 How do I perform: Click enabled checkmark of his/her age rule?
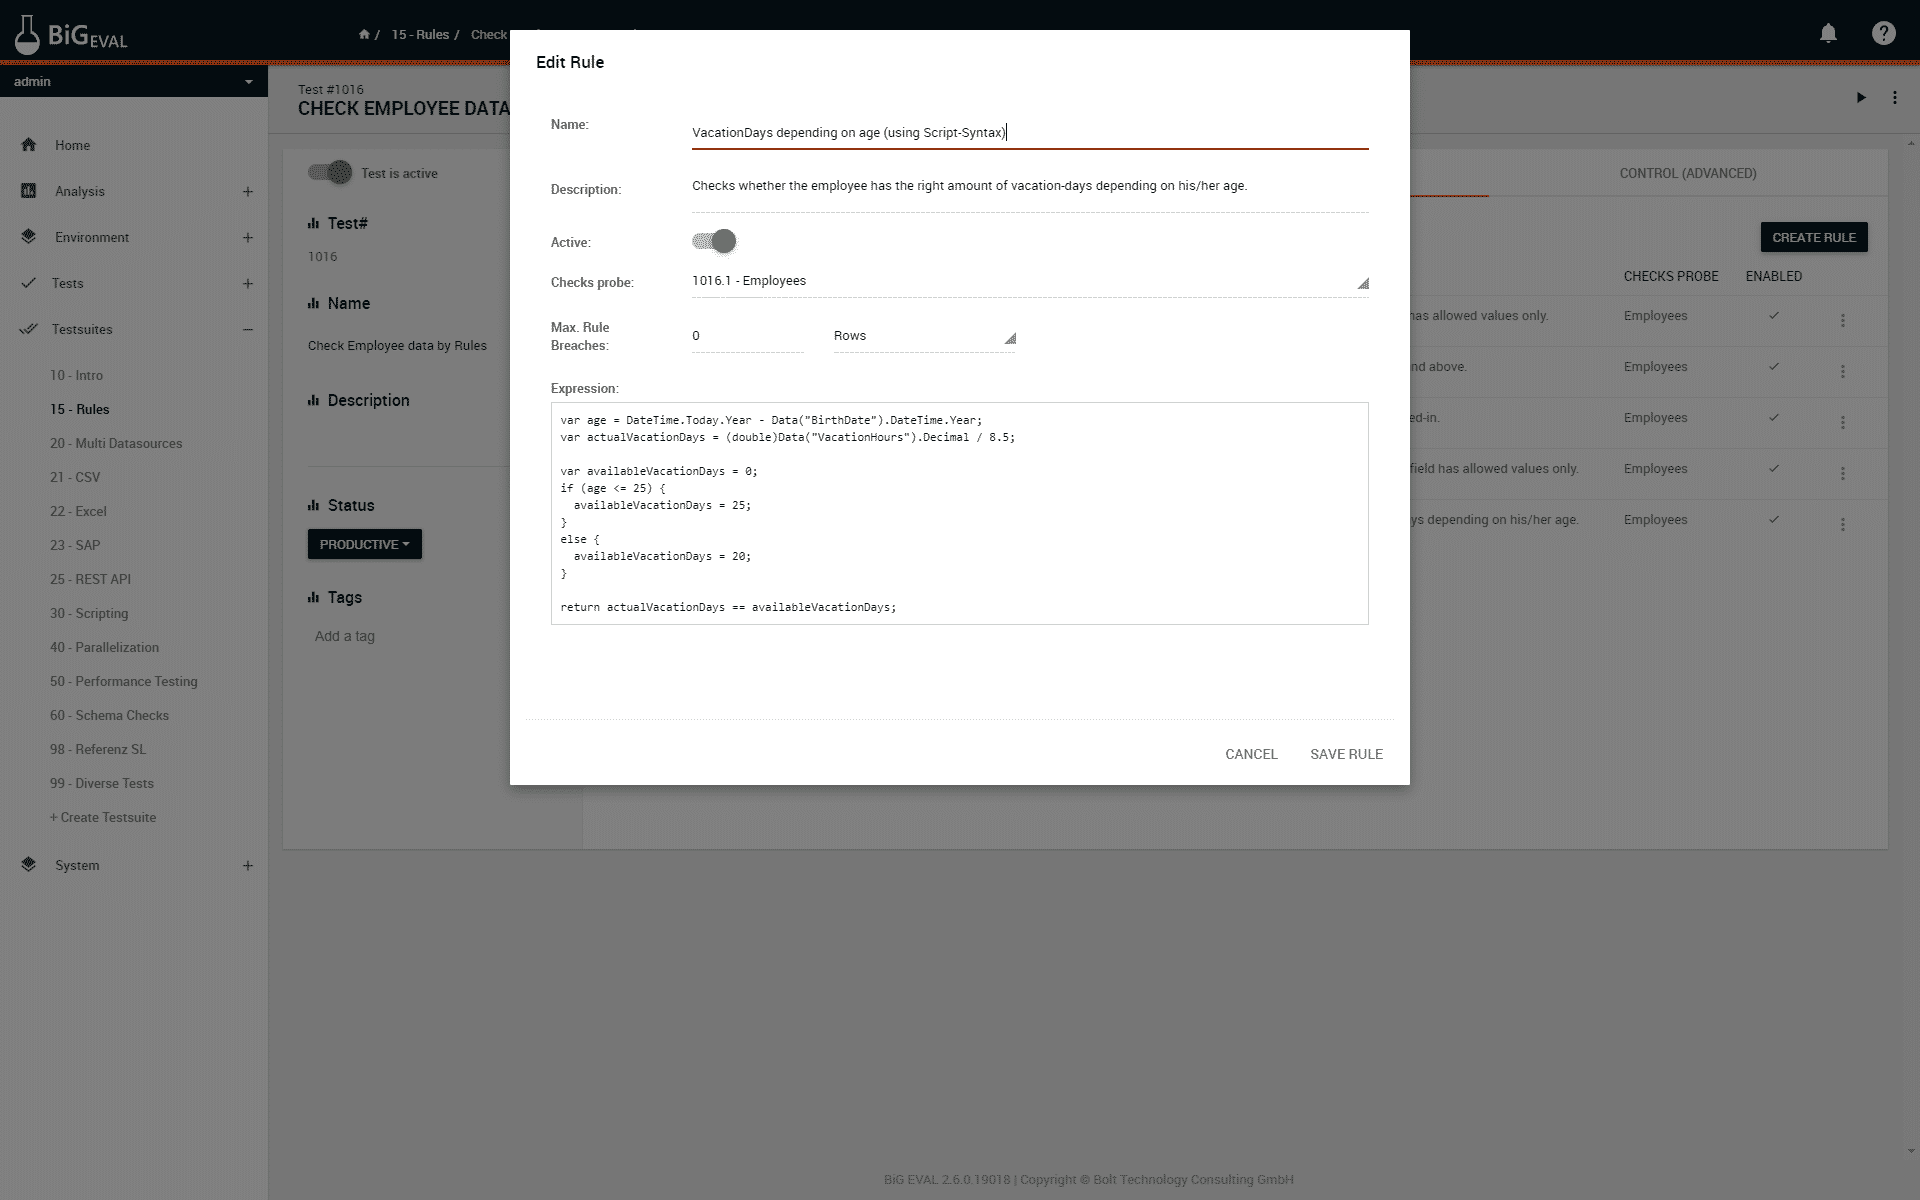click(x=1774, y=519)
